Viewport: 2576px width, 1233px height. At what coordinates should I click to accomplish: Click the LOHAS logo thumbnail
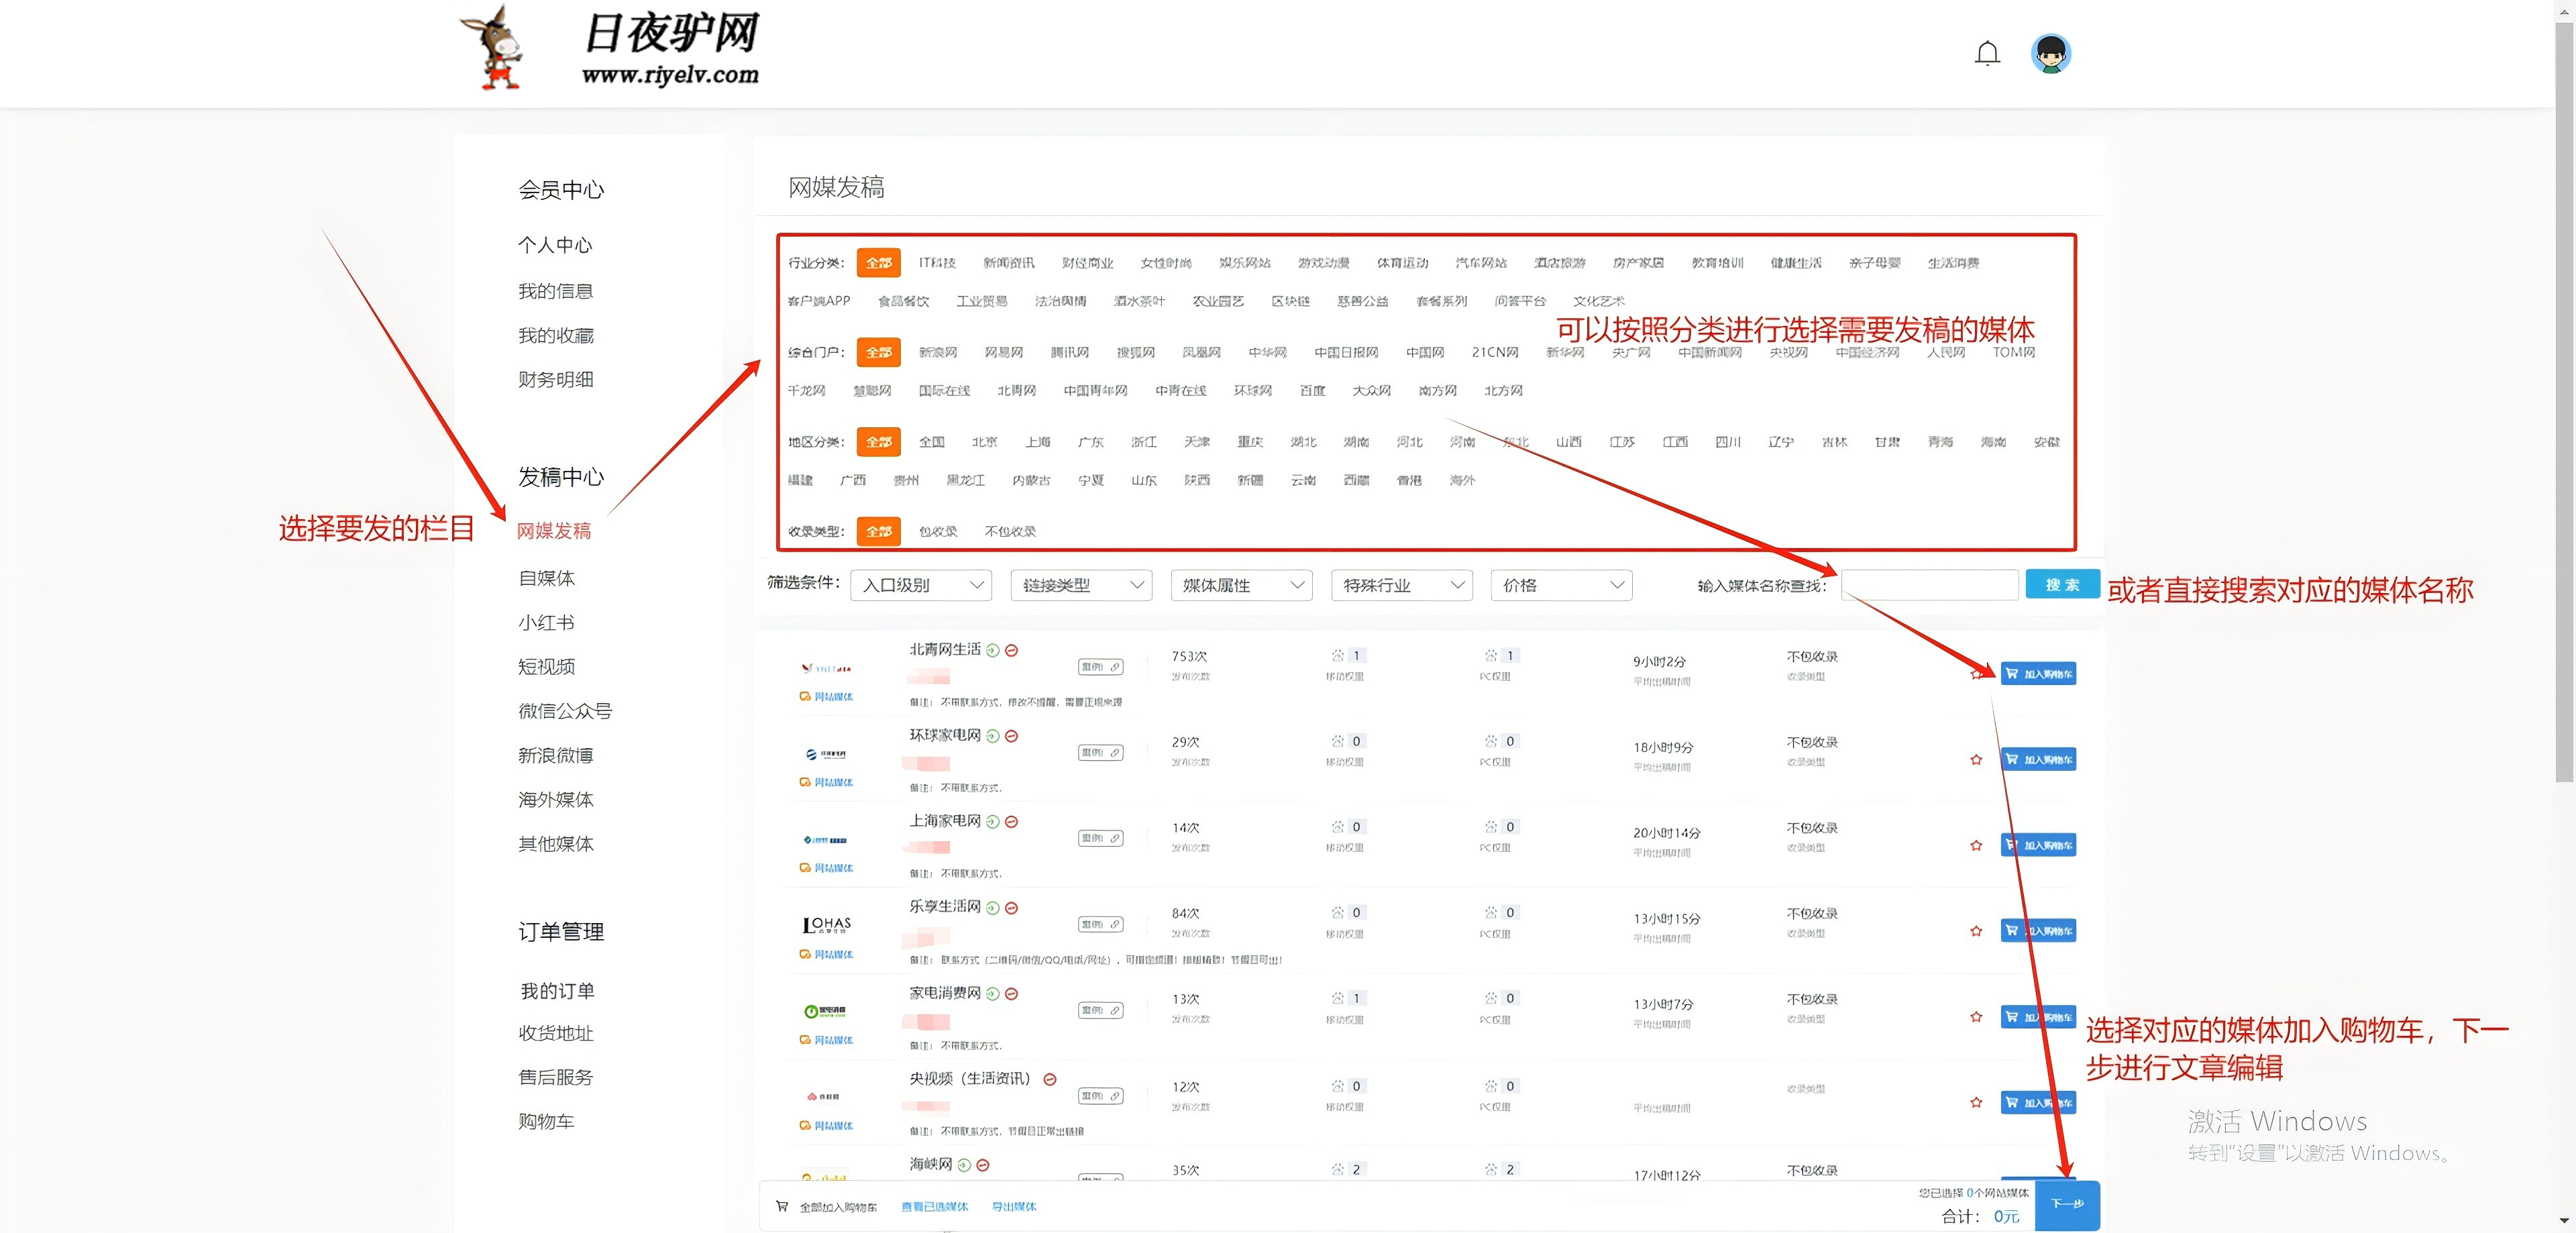827,925
